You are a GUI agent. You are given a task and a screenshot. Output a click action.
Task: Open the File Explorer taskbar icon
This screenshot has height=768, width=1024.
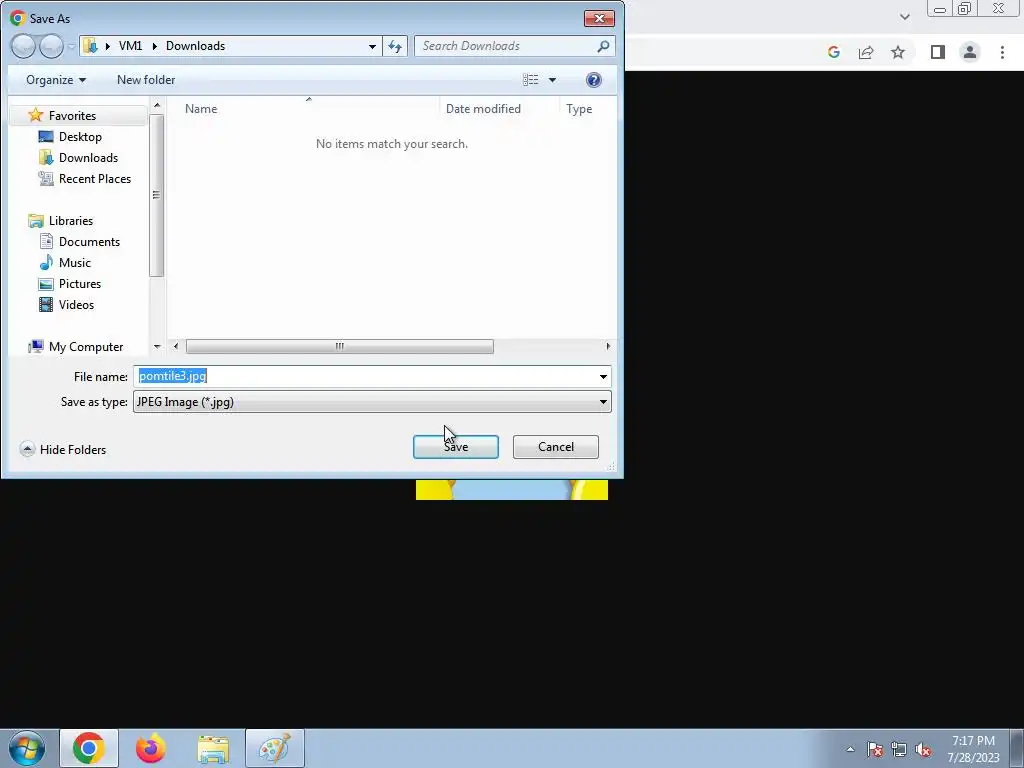[x=213, y=749]
